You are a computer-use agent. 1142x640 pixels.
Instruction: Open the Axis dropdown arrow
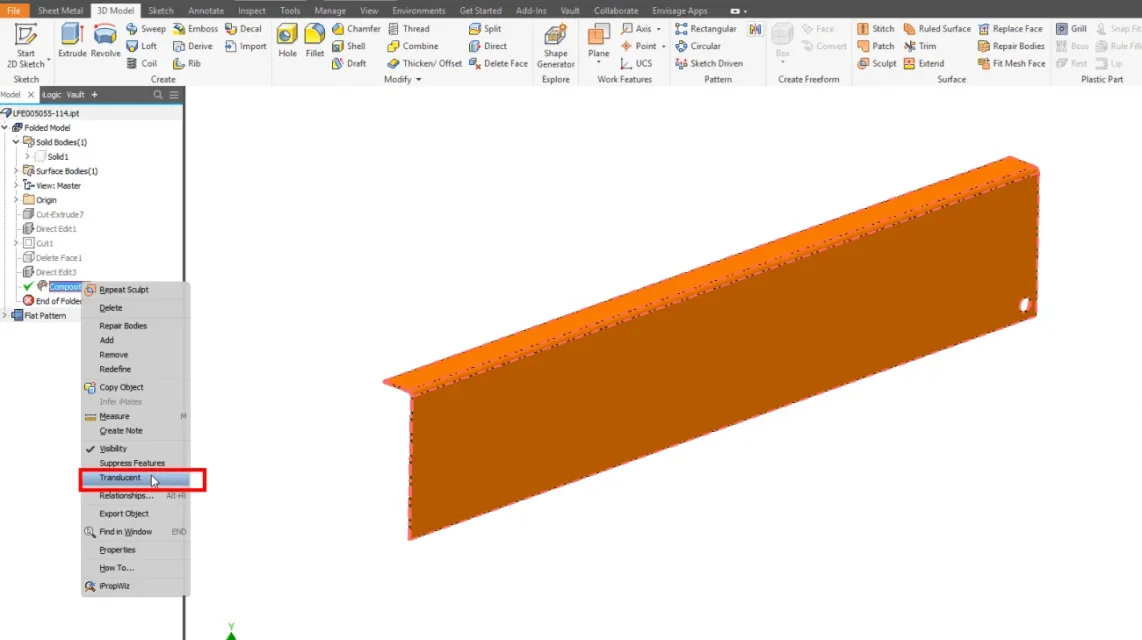pos(659,28)
